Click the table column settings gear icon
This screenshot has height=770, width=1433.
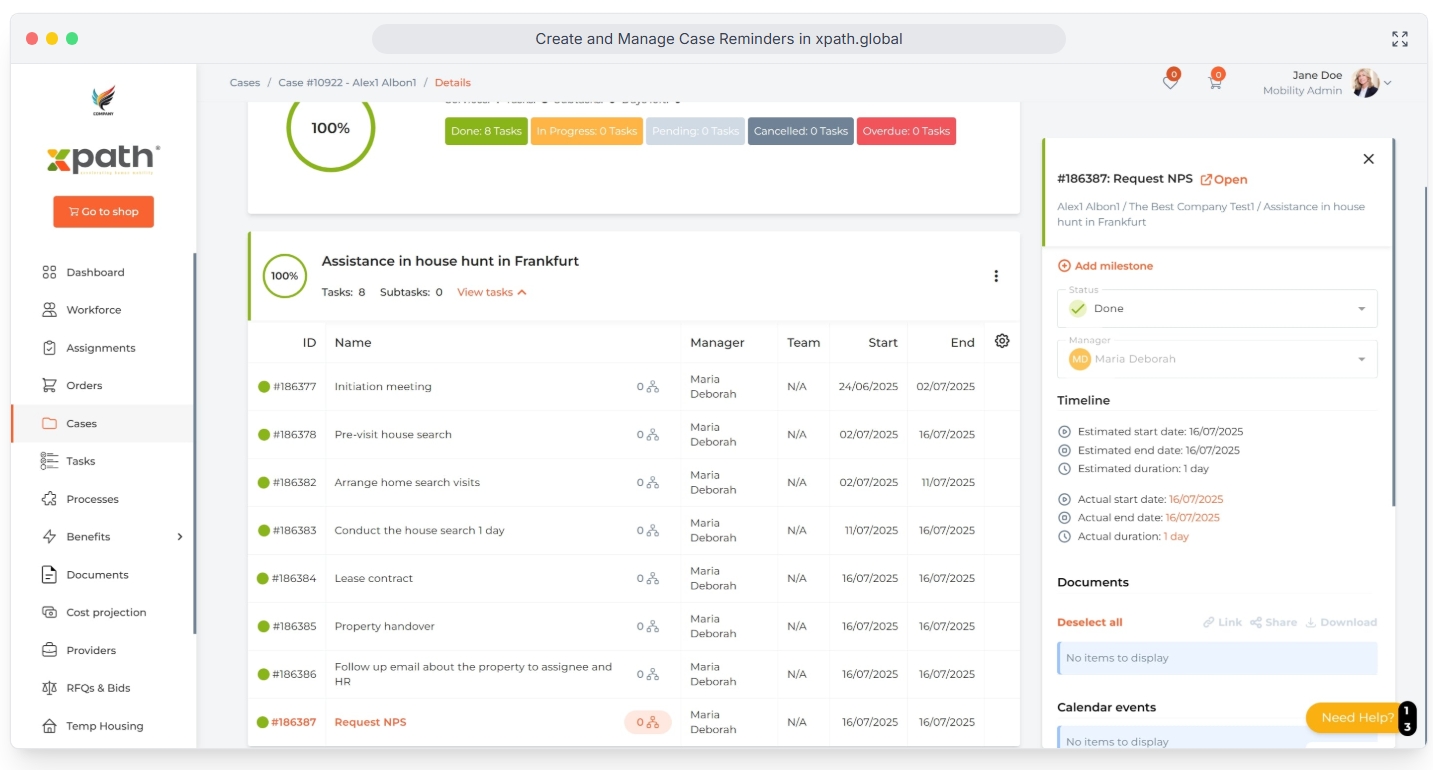[x=1002, y=341]
